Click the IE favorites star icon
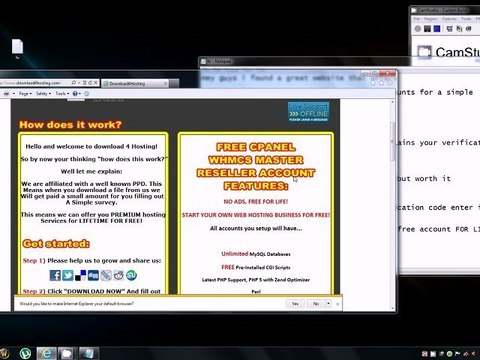 pyautogui.click(x=381, y=83)
